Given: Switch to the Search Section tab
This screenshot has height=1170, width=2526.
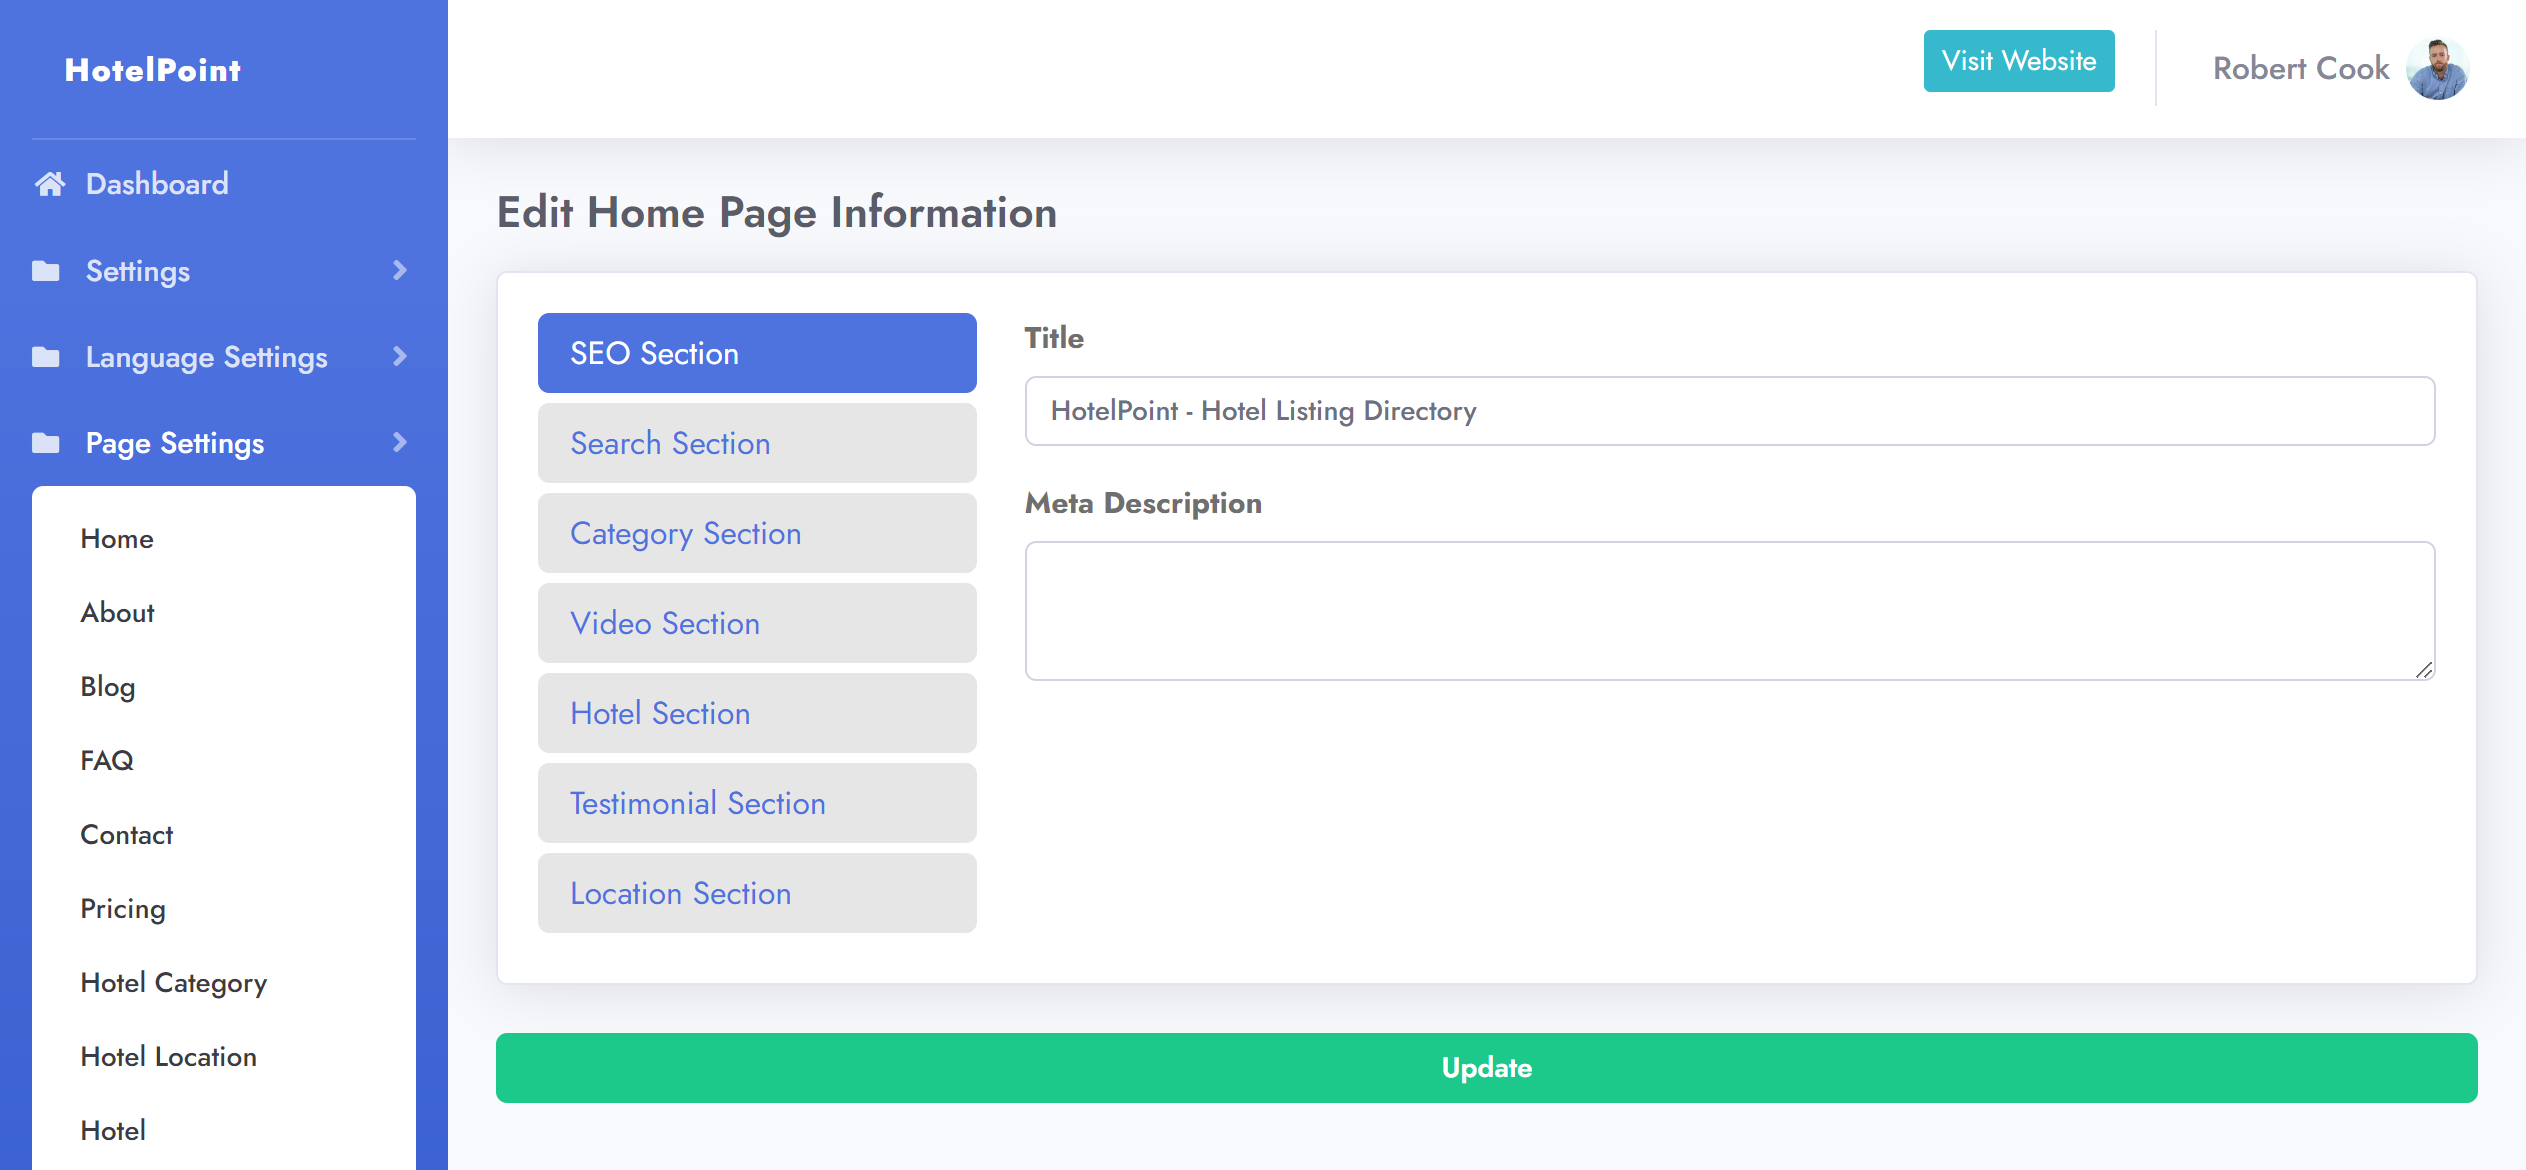Looking at the screenshot, I should [x=757, y=443].
